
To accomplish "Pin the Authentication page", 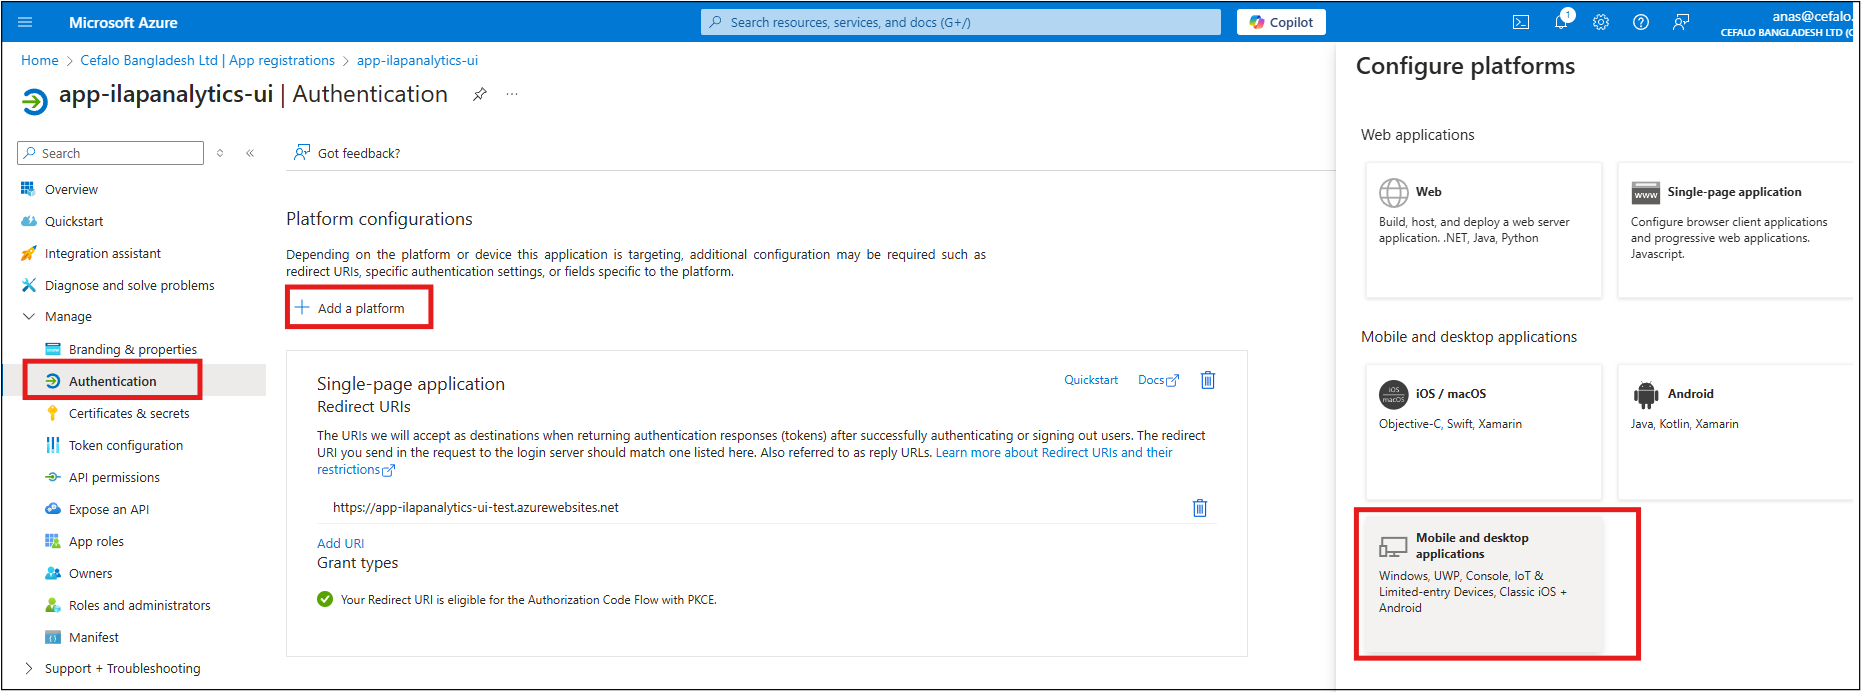I will [x=480, y=94].
